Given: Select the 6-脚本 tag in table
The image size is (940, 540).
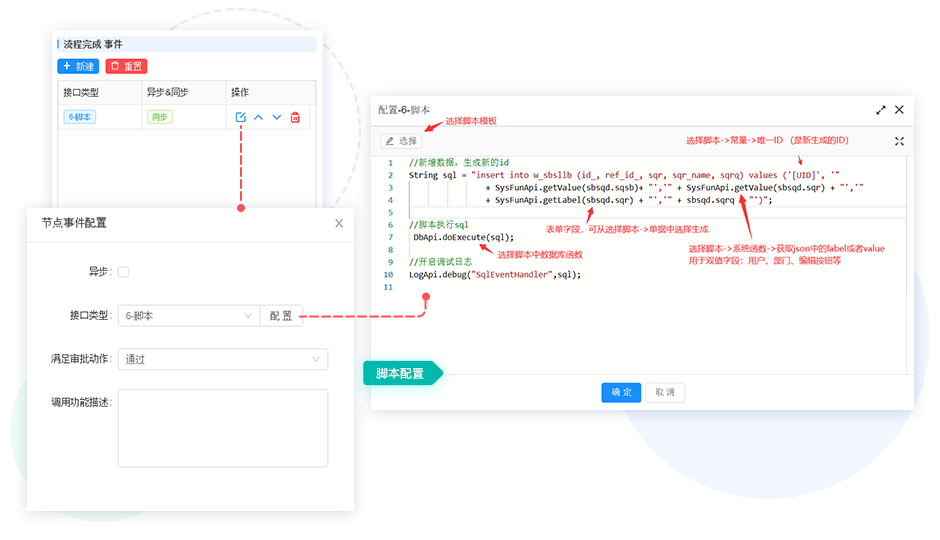Looking at the screenshot, I should pos(80,117).
